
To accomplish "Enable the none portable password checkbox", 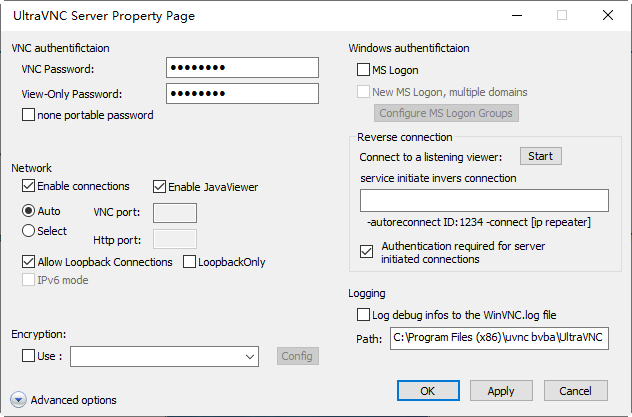I will click(x=28, y=115).
